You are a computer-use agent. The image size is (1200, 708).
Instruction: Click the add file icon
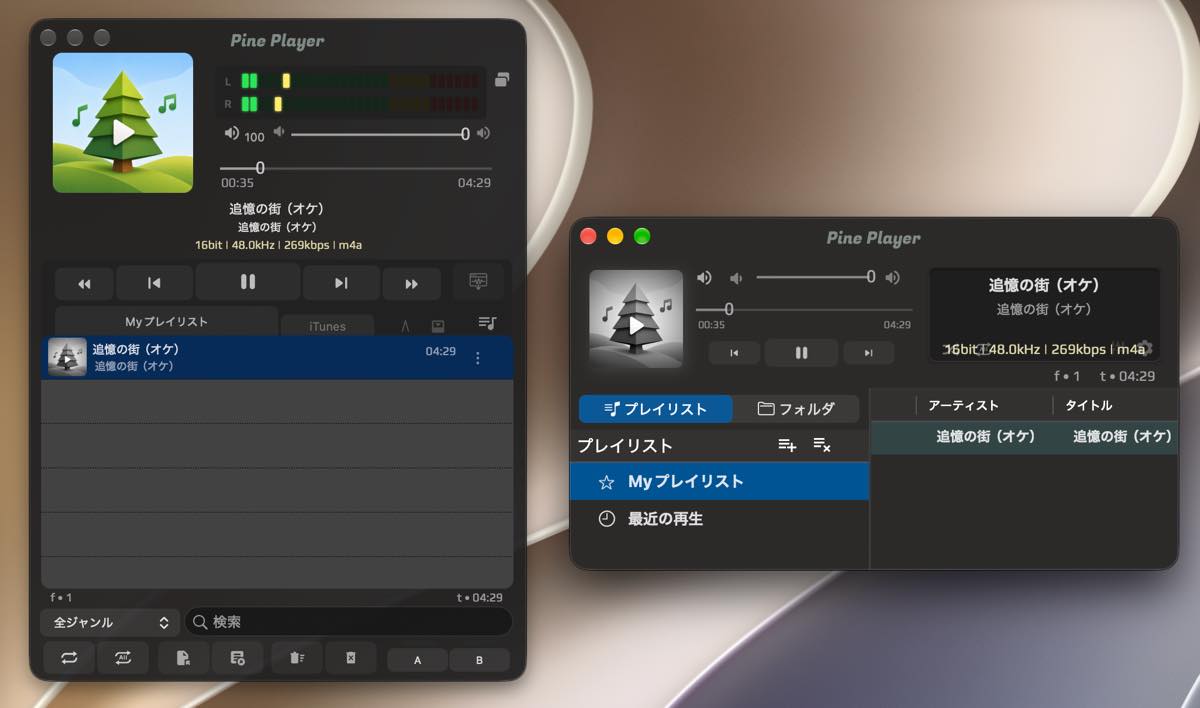tap(183, 658)
